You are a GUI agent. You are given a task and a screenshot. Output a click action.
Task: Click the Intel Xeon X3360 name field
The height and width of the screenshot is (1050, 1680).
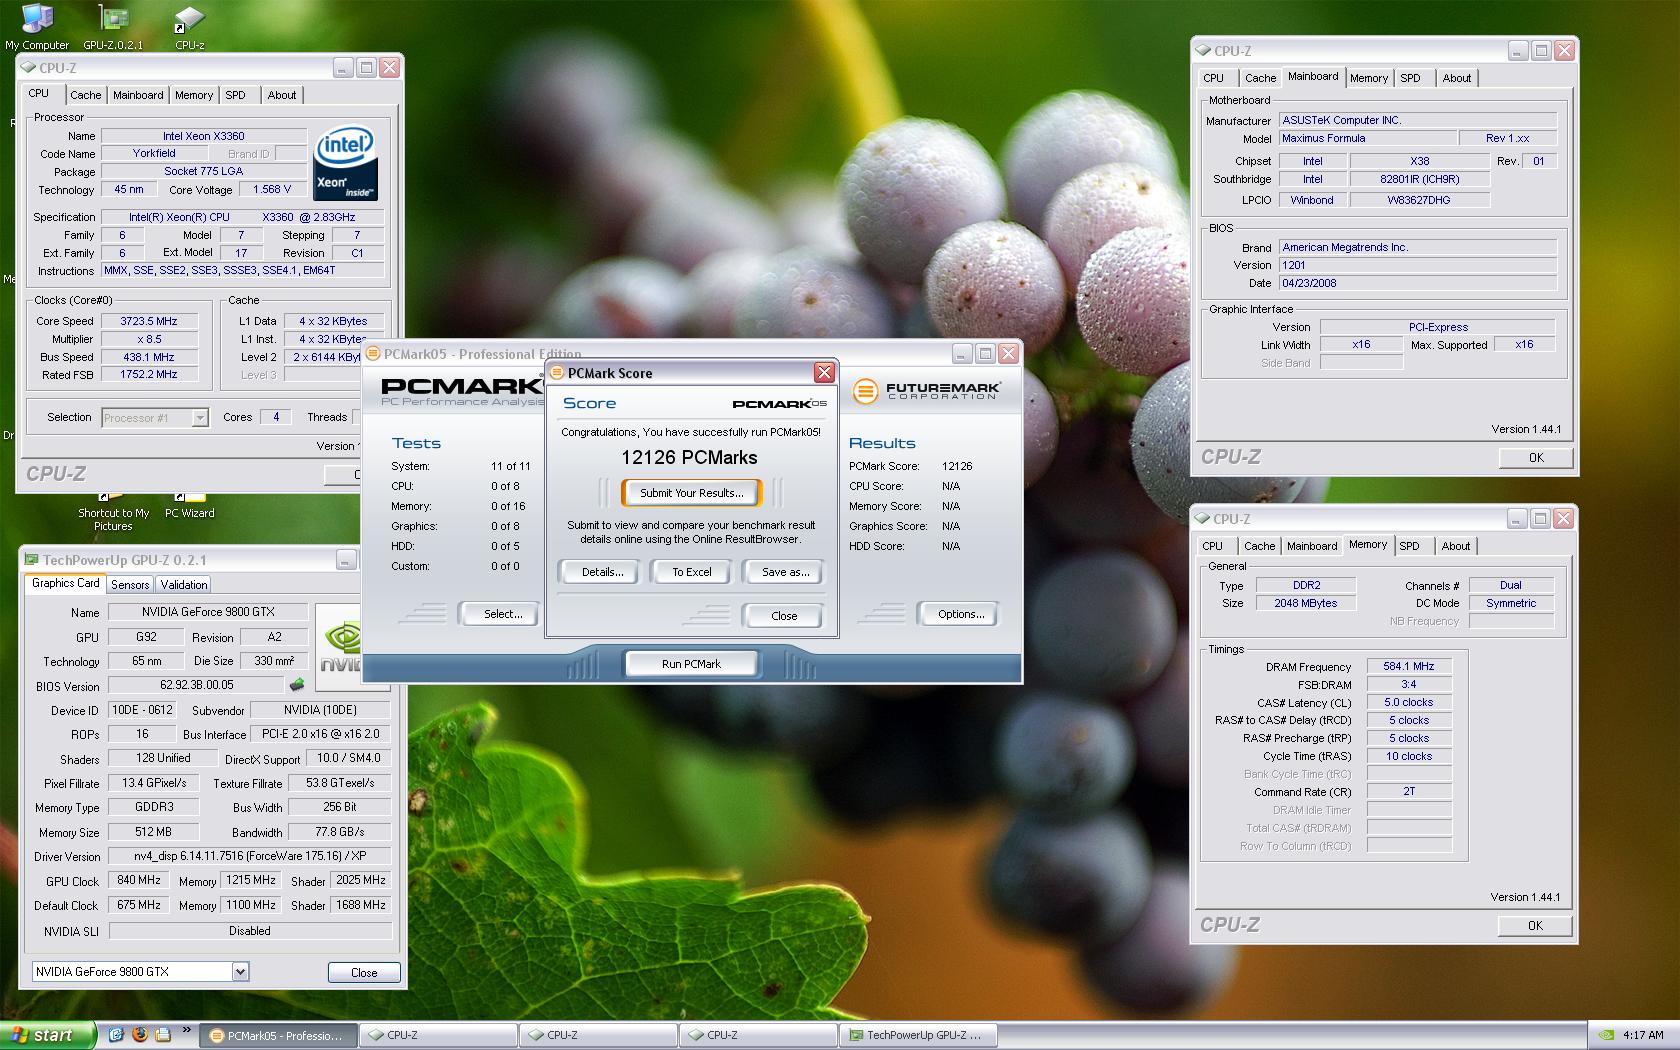pos(204,136)
